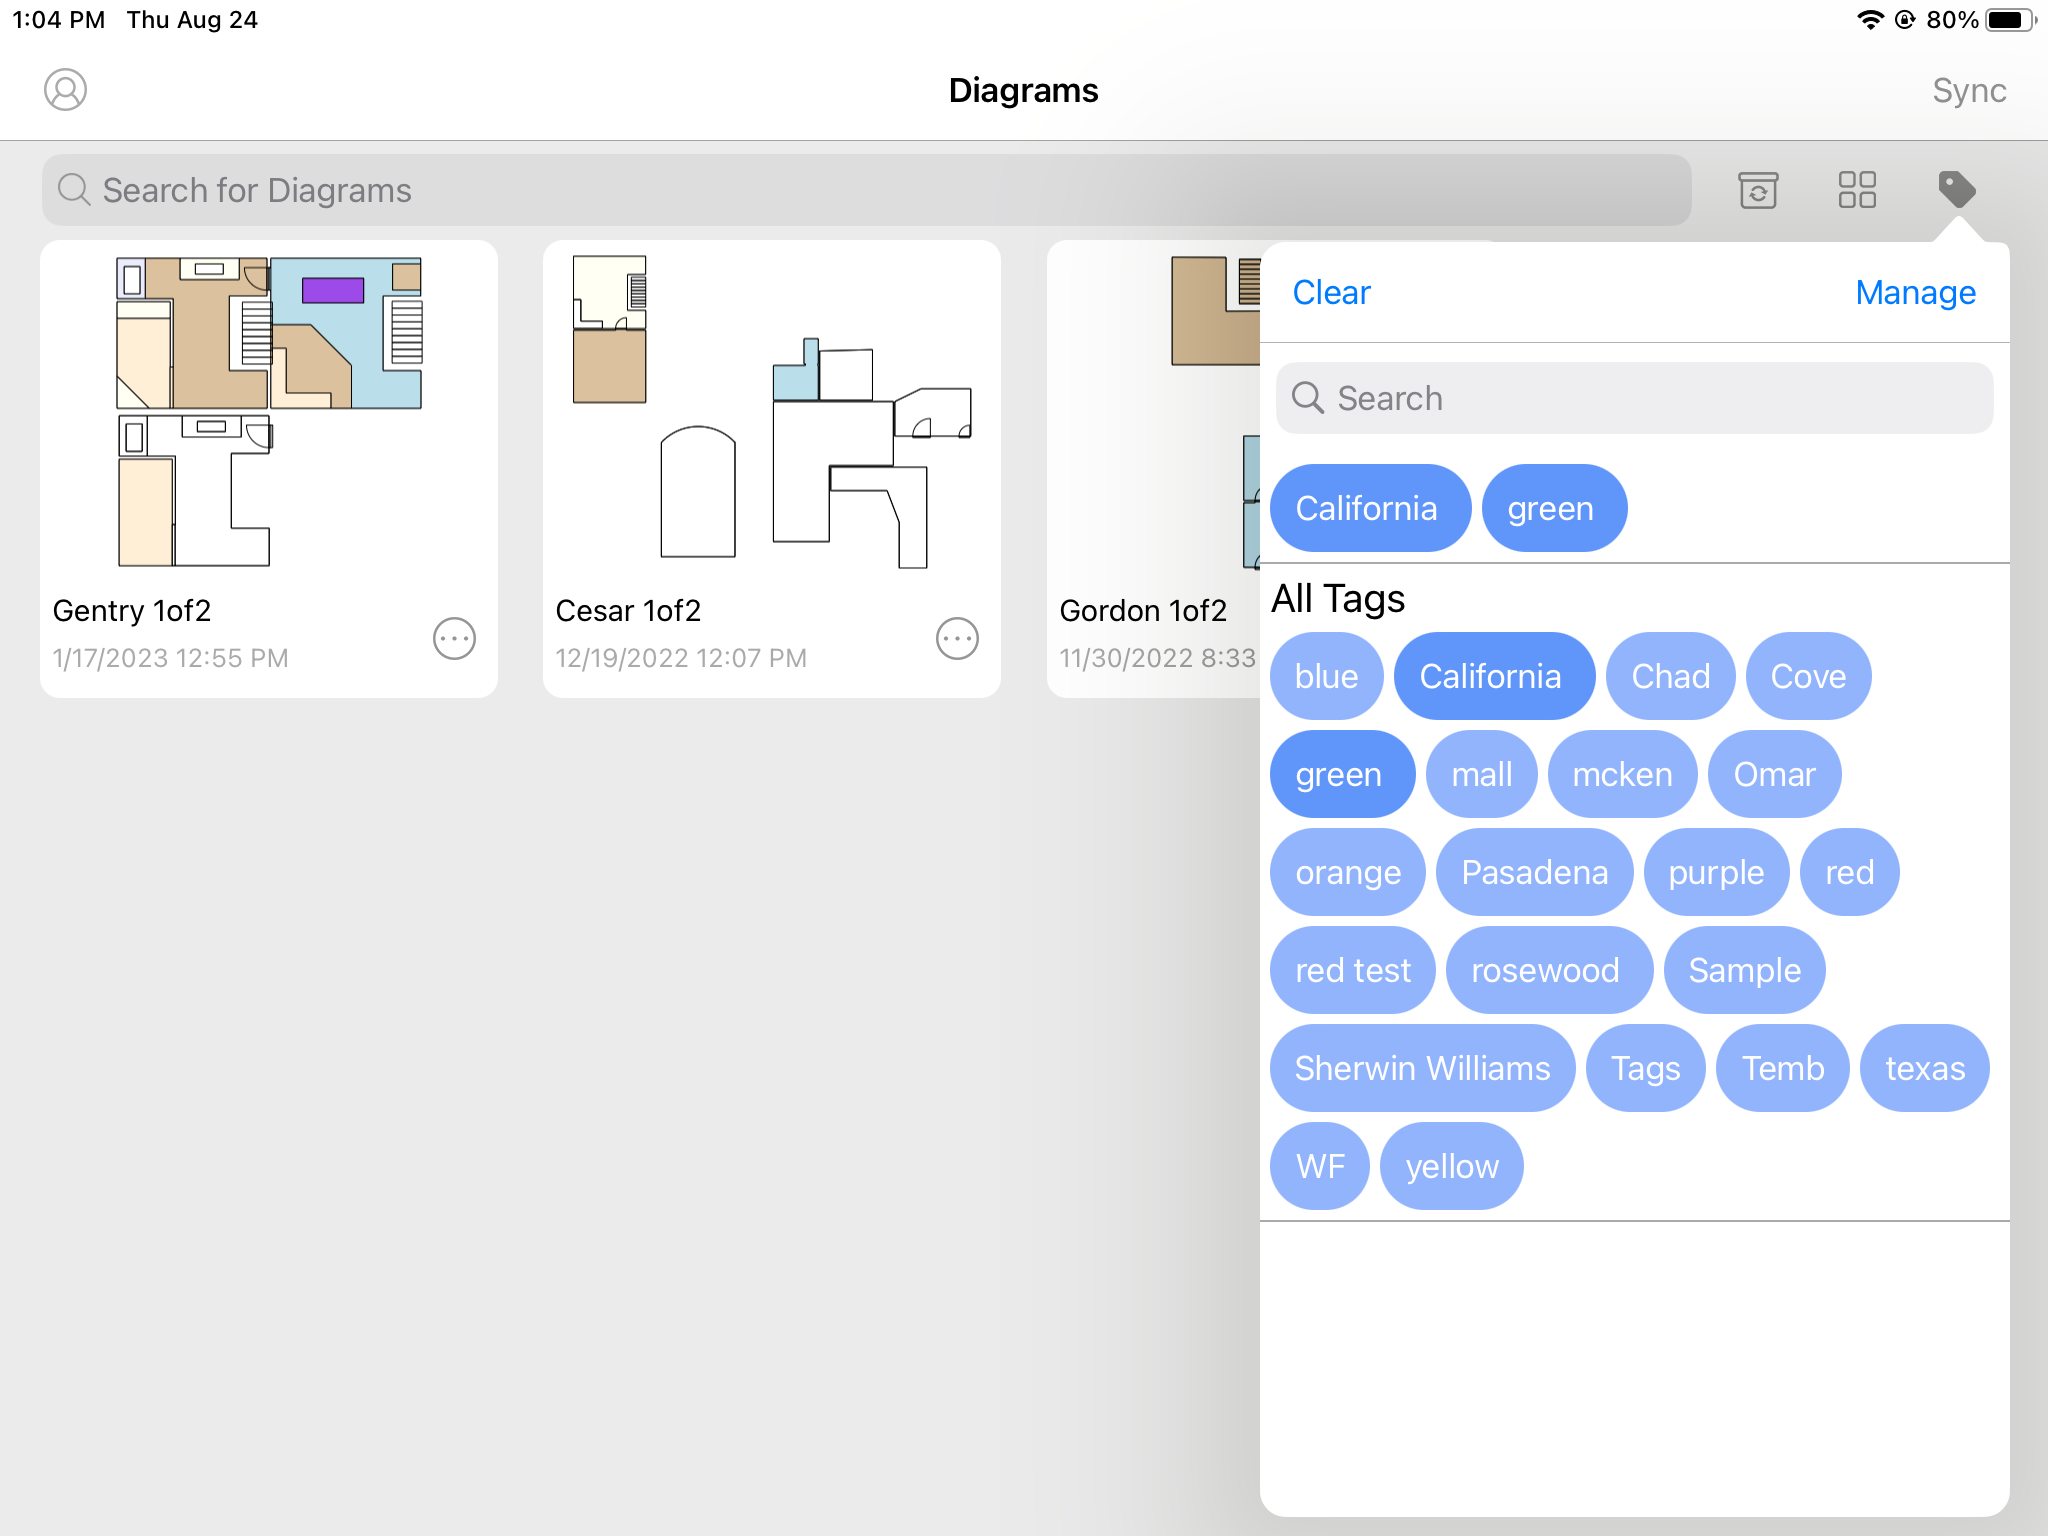
Task: Click magnifier icon in diagram search
Action: [74, 189]
